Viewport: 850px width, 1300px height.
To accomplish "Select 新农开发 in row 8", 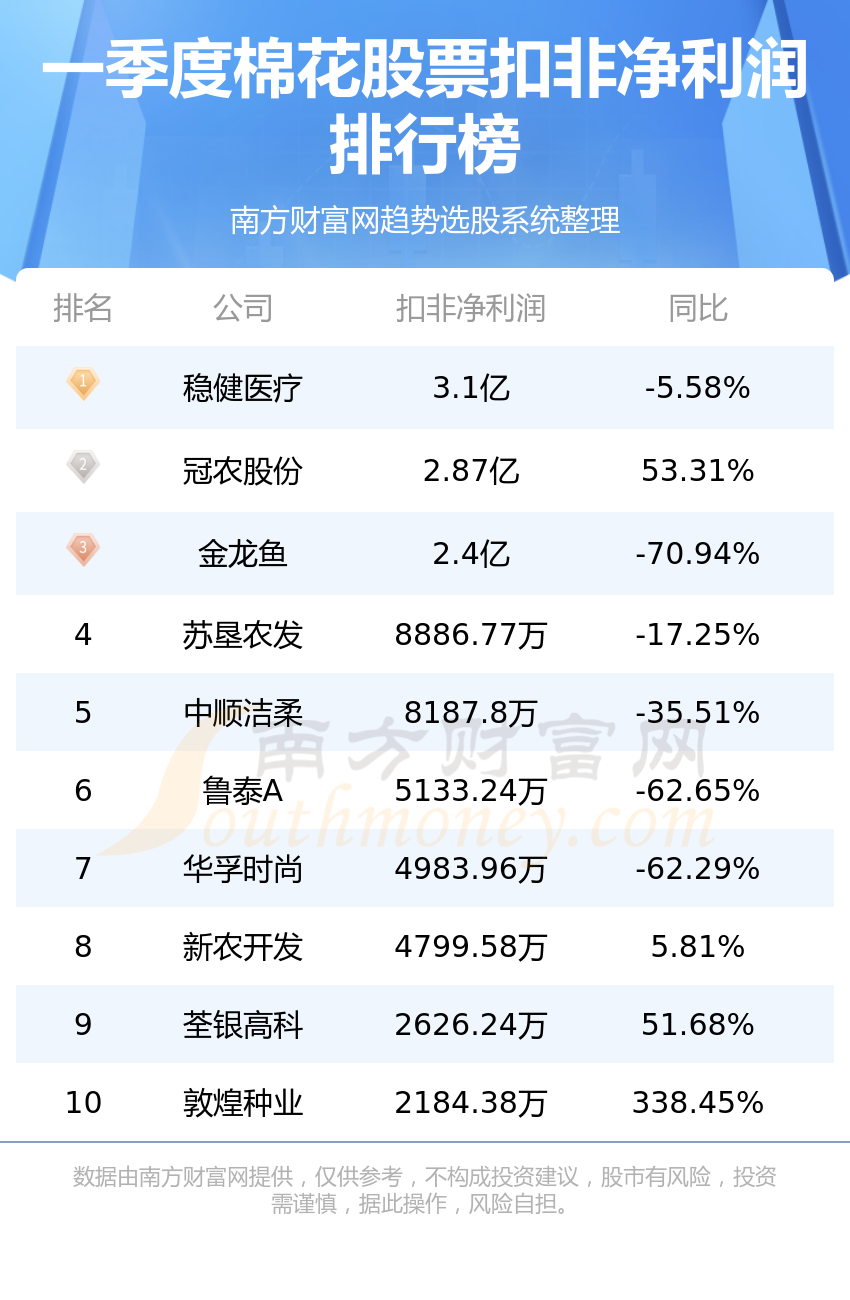I will pyautogui.click(x=243, y=947).
